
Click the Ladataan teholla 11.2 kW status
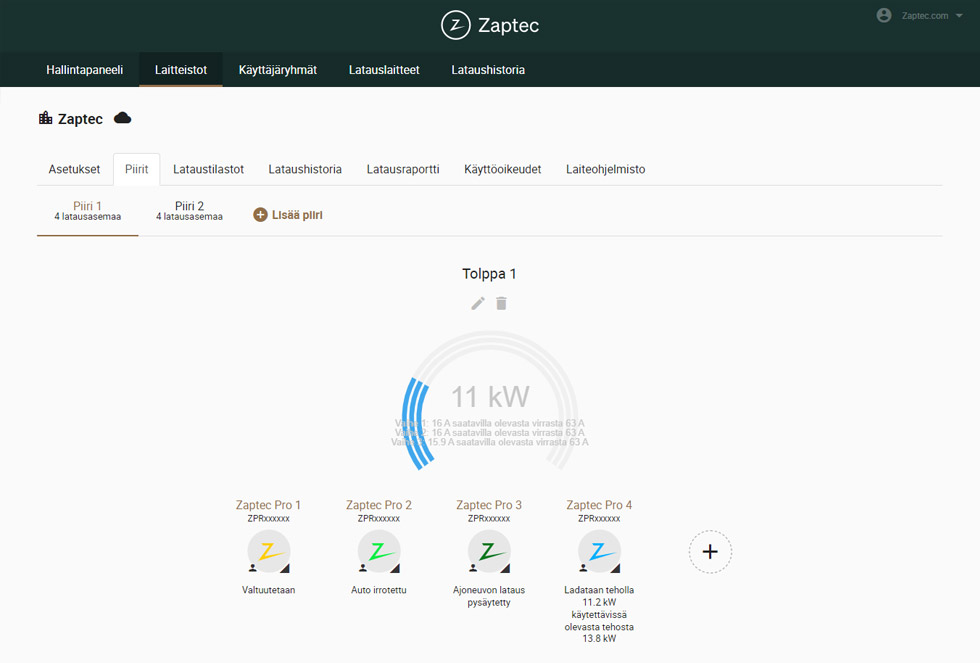(x=599, y=614)
